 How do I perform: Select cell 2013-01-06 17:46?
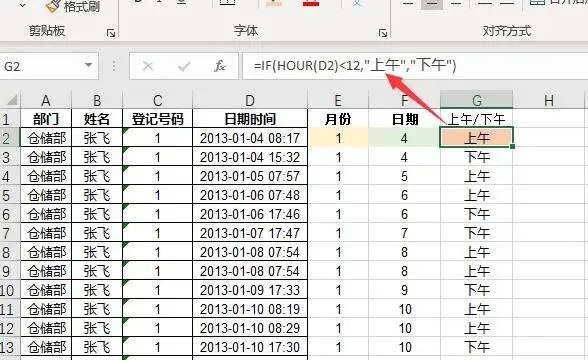coord(250,214)
